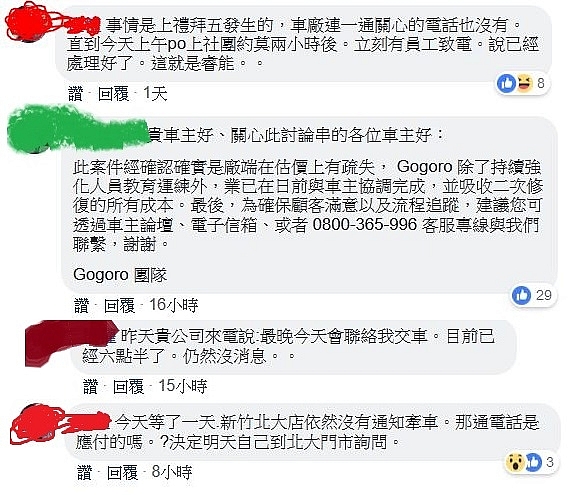Click the green-scribbled commenter name on Gogoro reply

pyautogui.click(x=78, y=128)
